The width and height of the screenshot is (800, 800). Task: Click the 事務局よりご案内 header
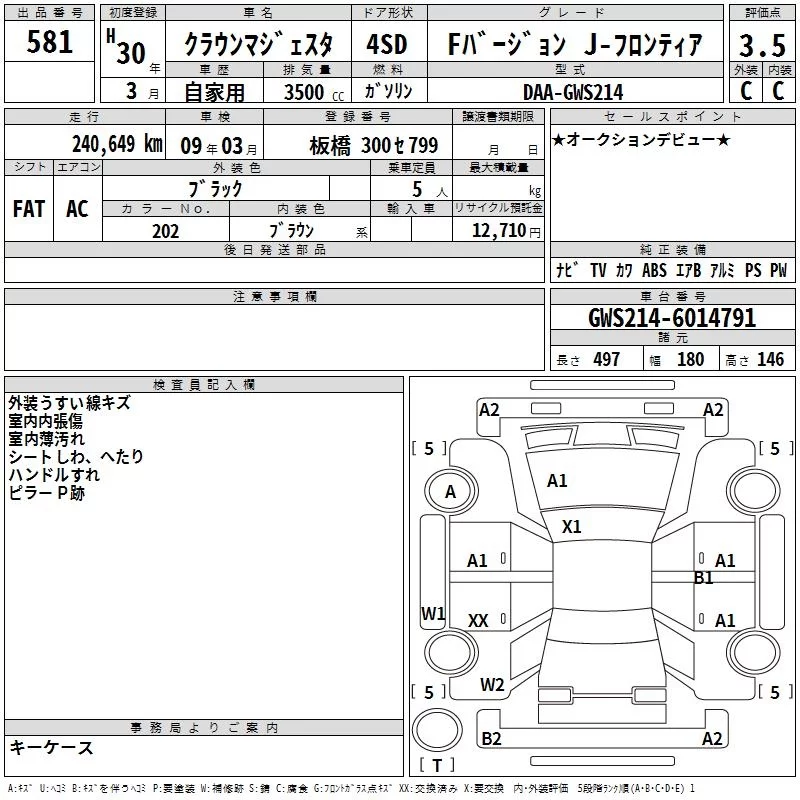pos(204,728)
